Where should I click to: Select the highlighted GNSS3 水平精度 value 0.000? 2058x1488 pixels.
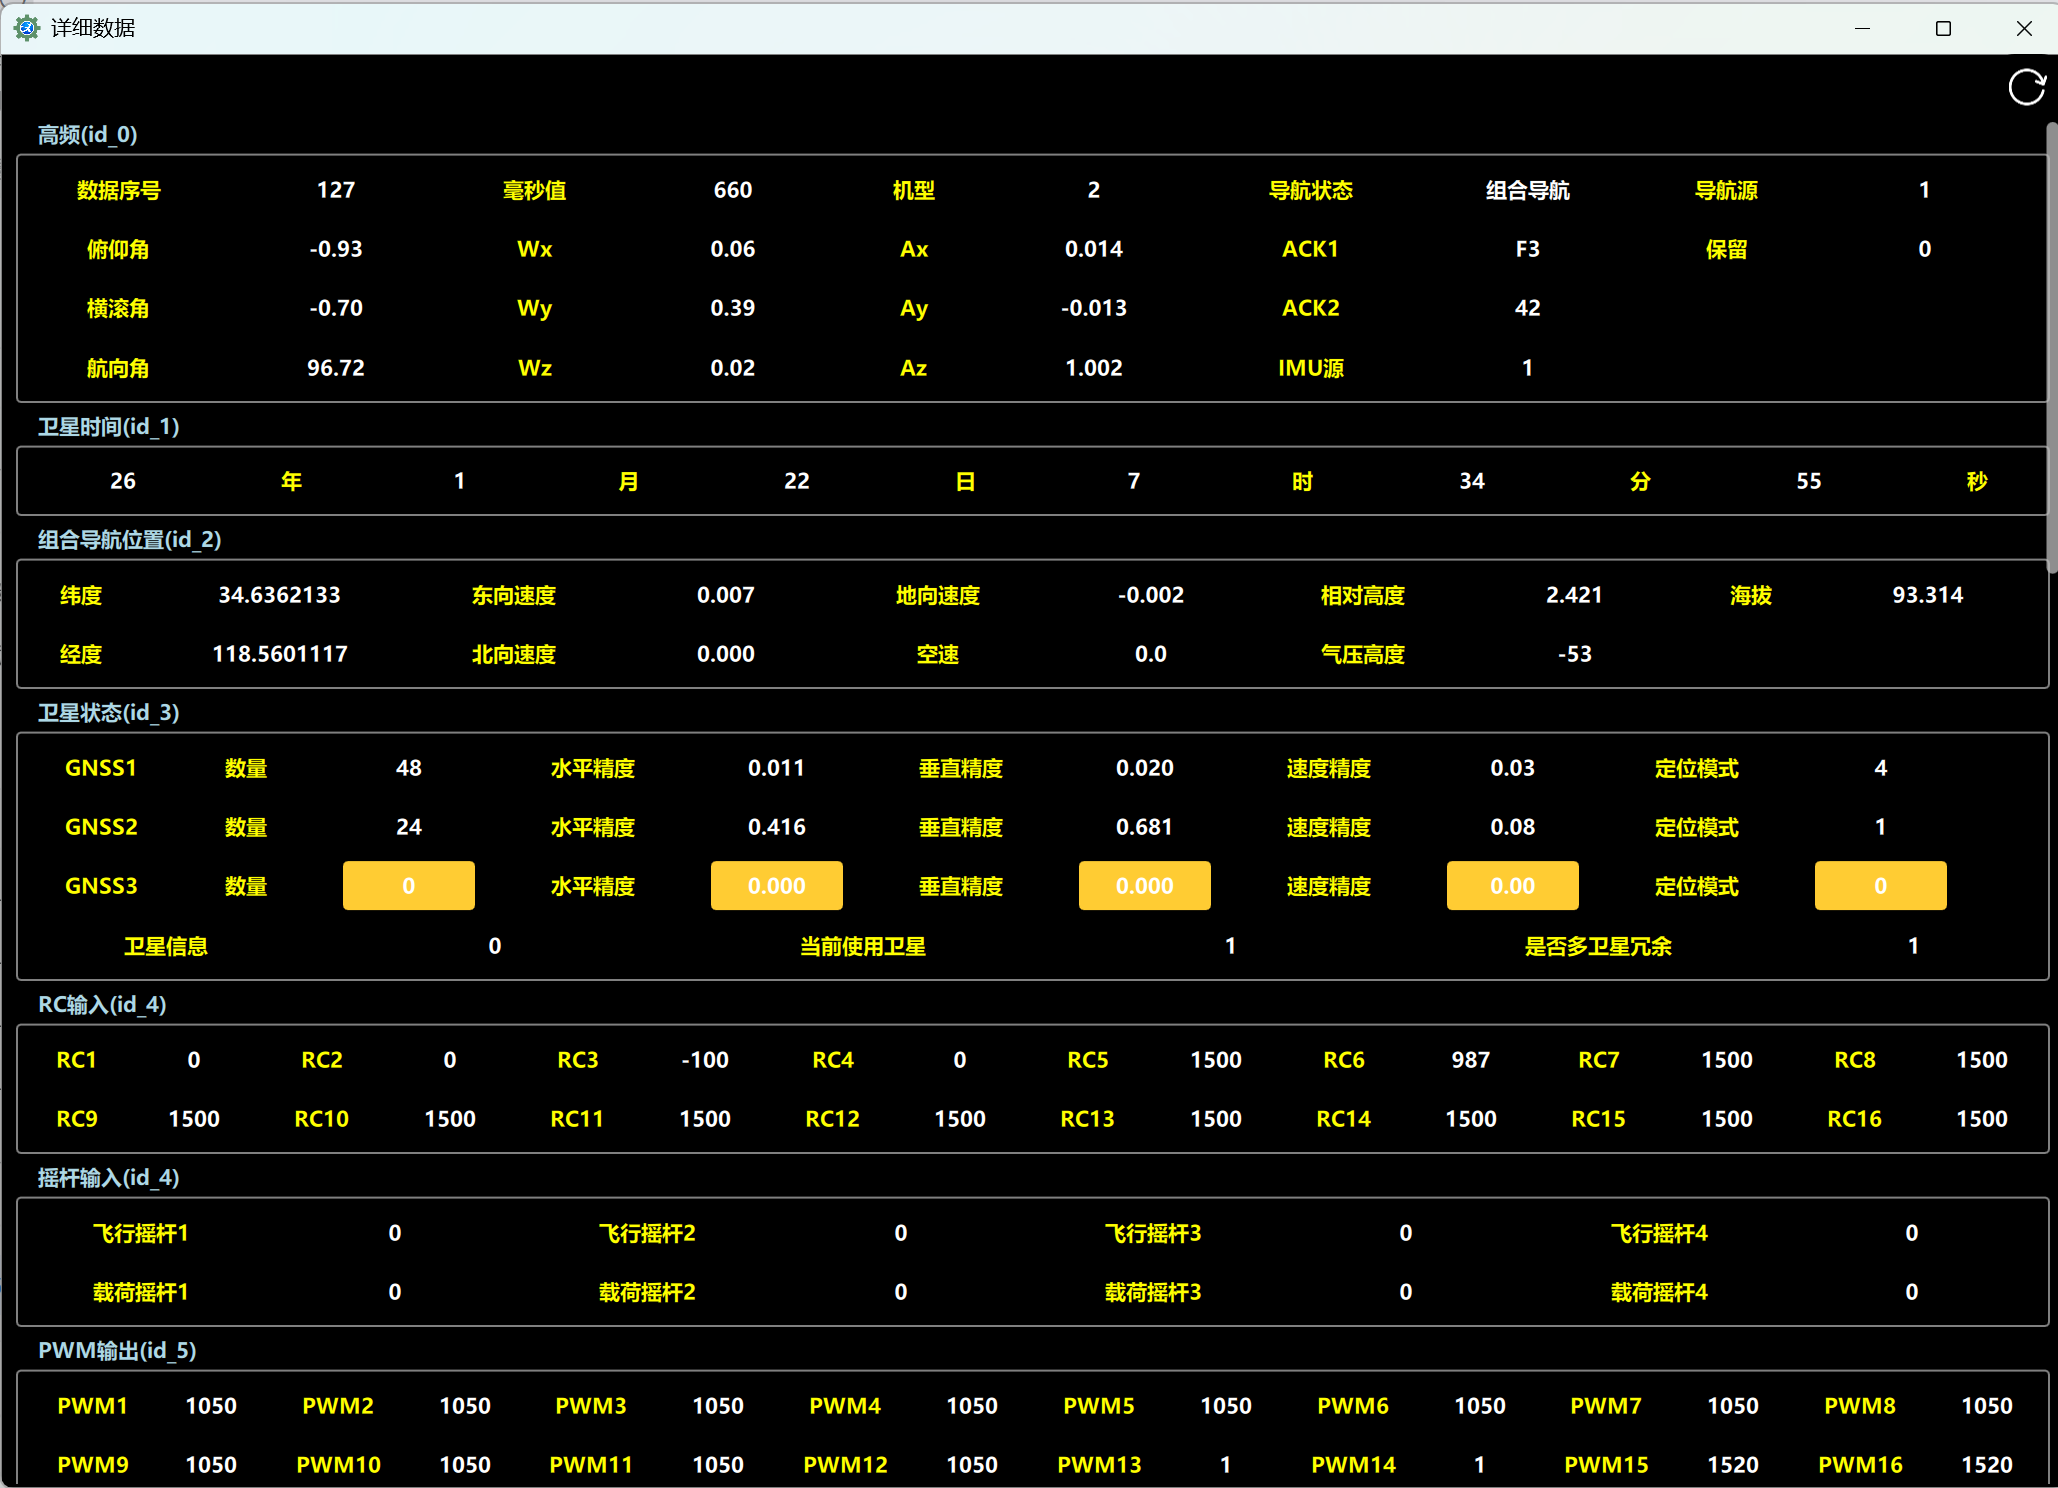coord(776,886)
